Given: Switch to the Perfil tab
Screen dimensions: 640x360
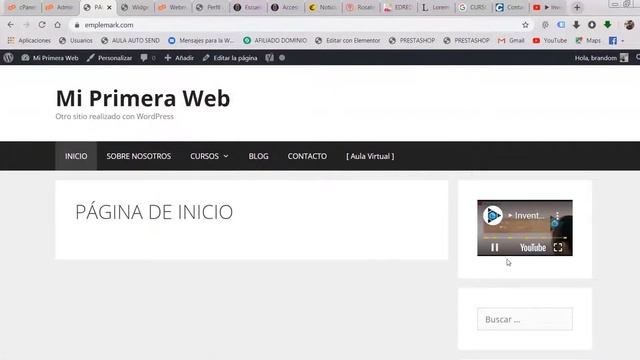Looking at the screenshot, I should pos(210,7).
